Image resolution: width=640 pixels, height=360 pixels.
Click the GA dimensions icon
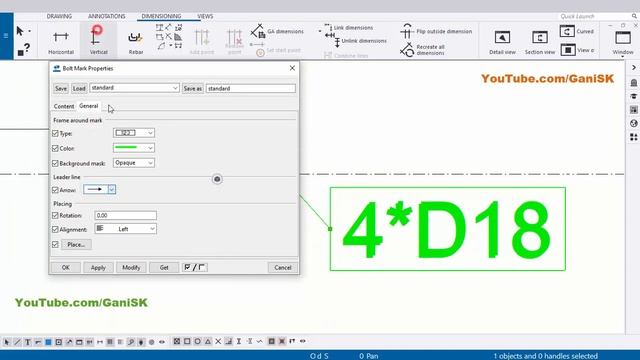click(x=258, y=31)
